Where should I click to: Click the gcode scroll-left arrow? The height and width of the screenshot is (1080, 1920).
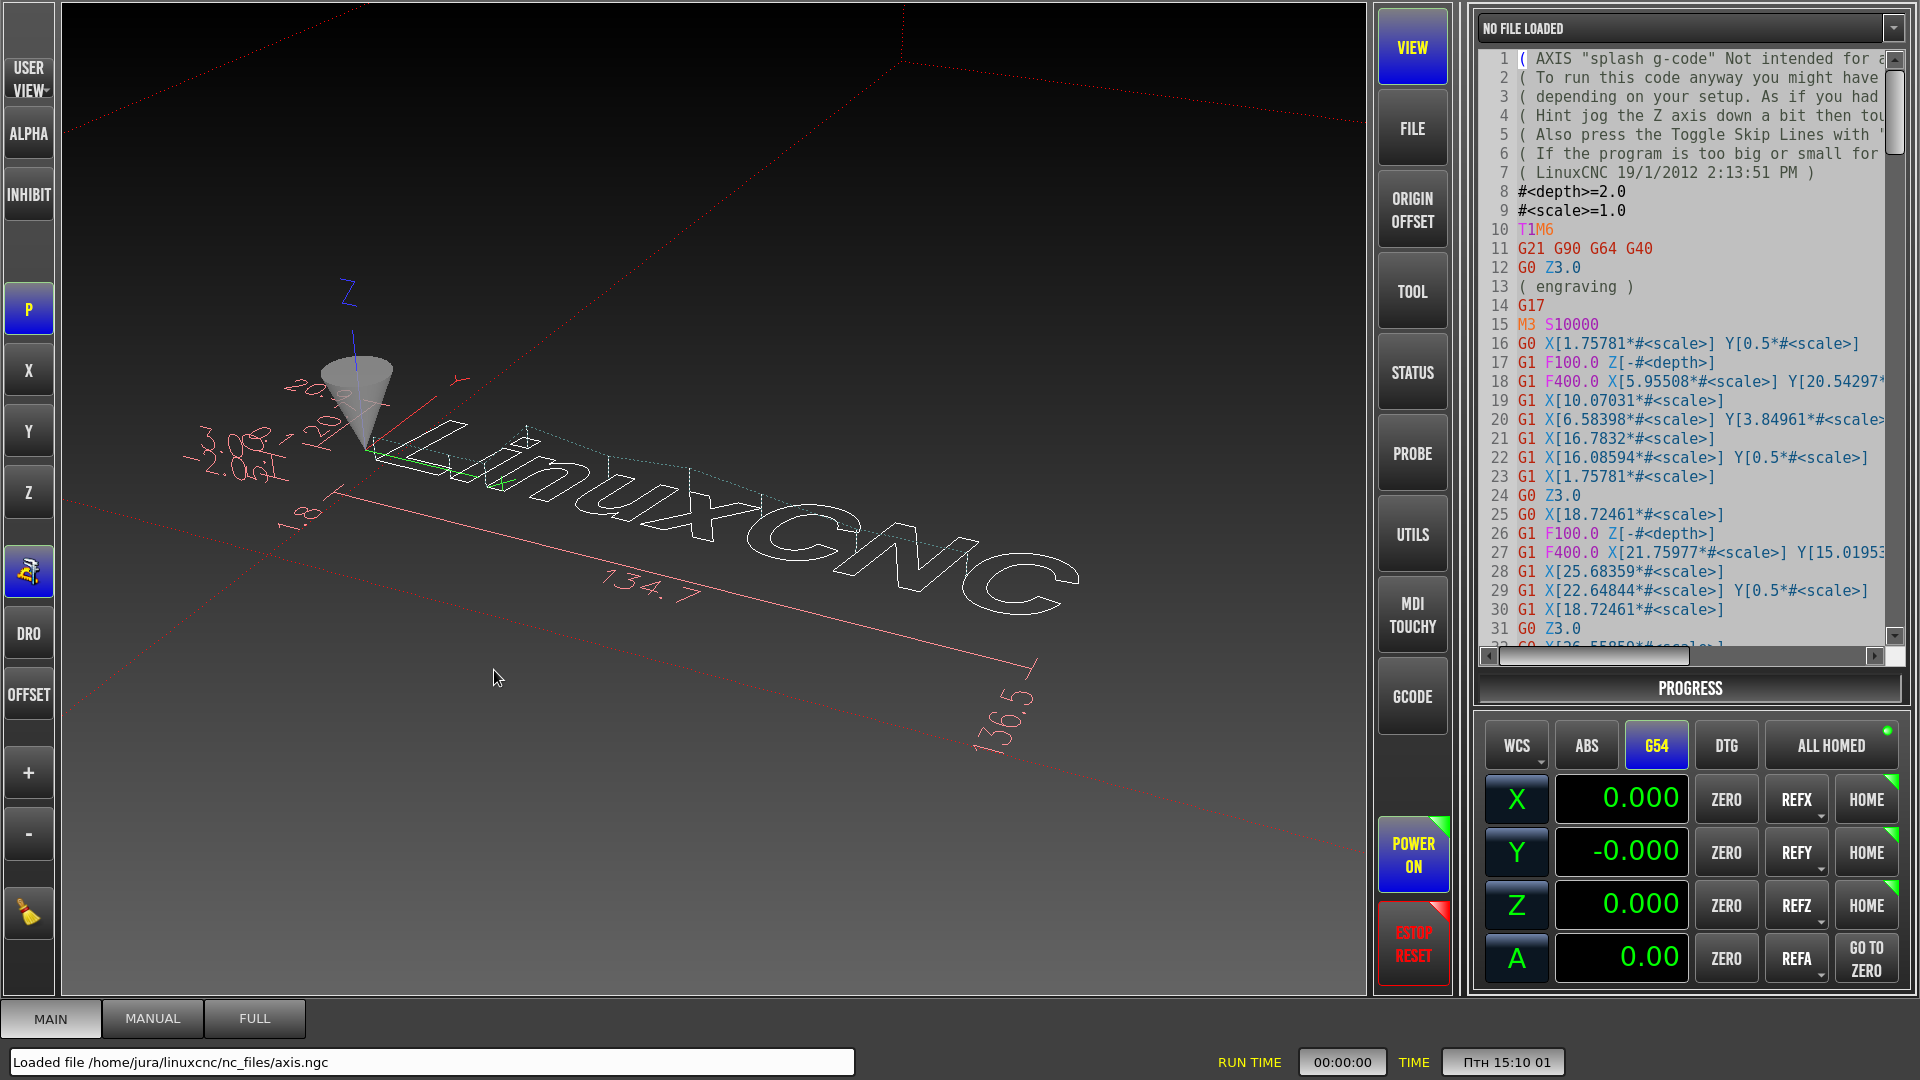[1489, 656]
